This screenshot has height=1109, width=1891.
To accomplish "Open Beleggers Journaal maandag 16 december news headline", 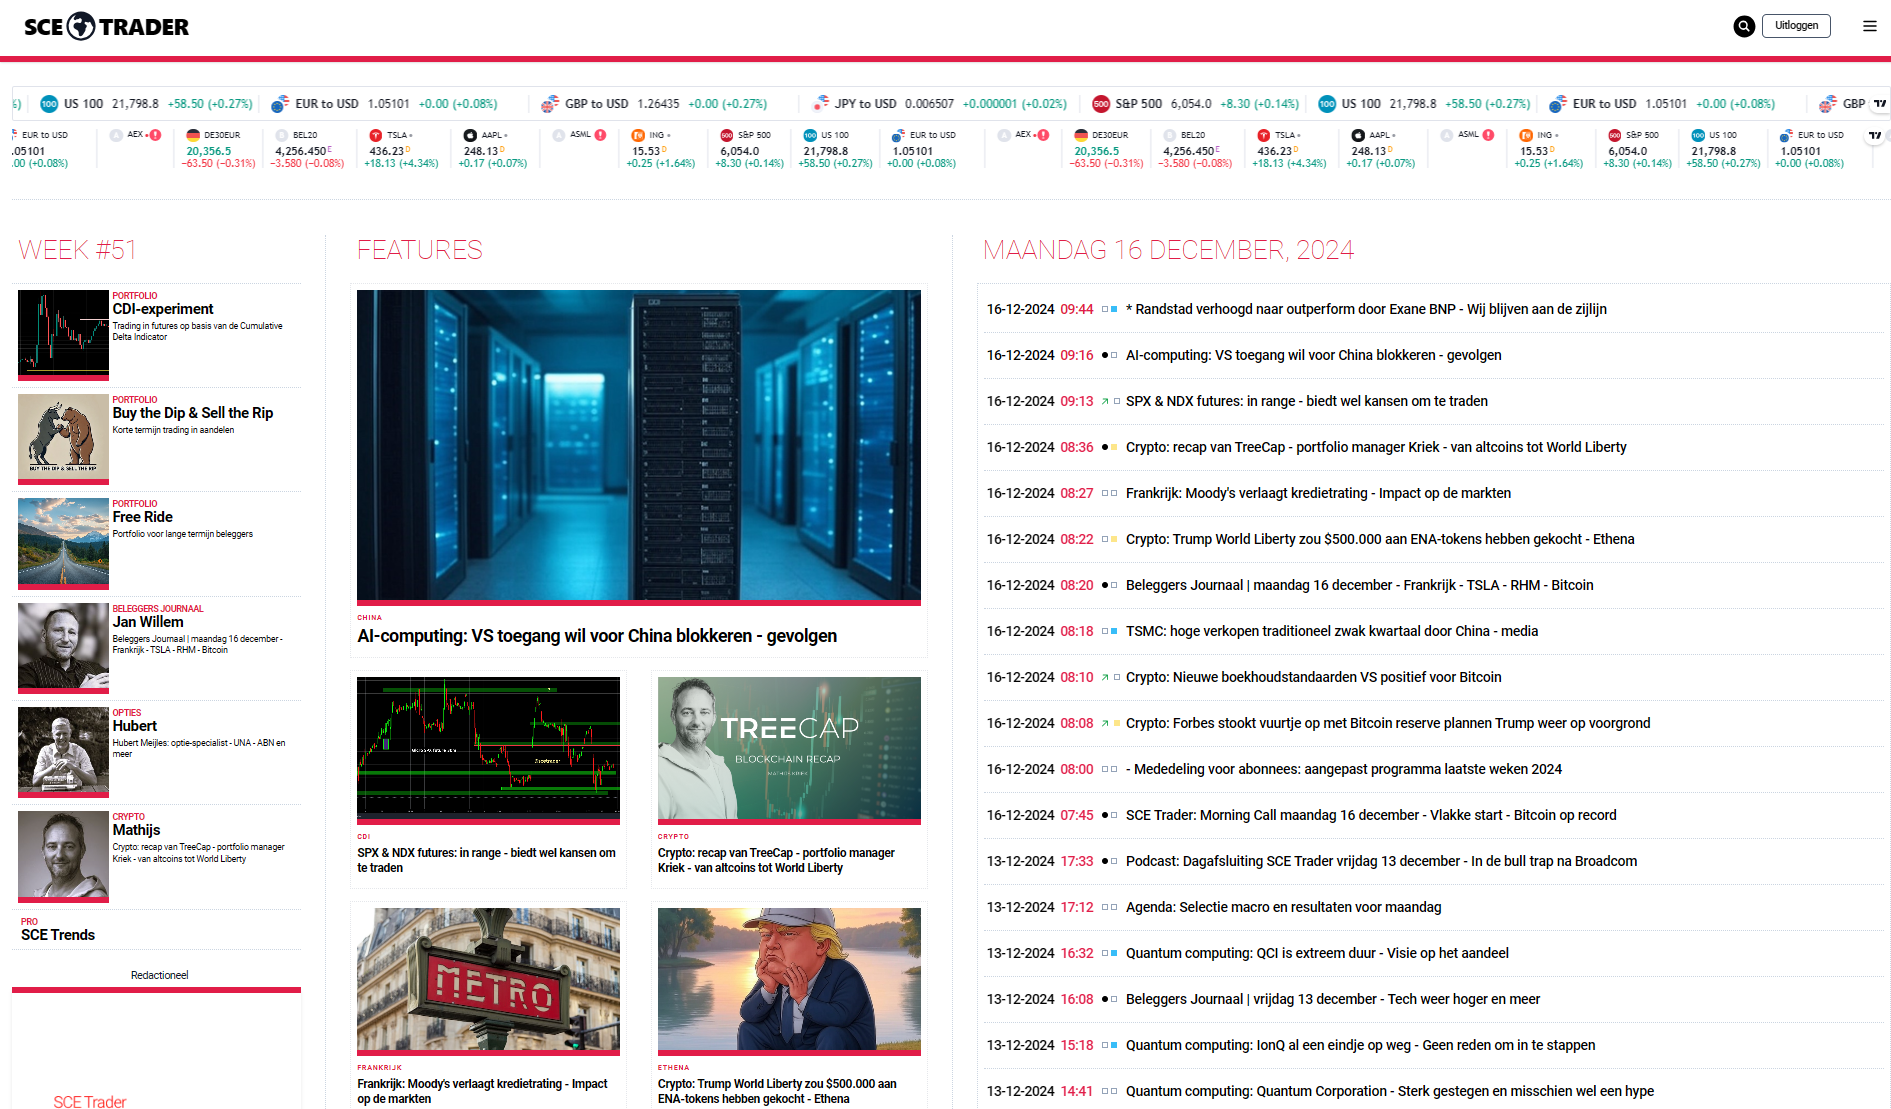I will click(1360, 586).
